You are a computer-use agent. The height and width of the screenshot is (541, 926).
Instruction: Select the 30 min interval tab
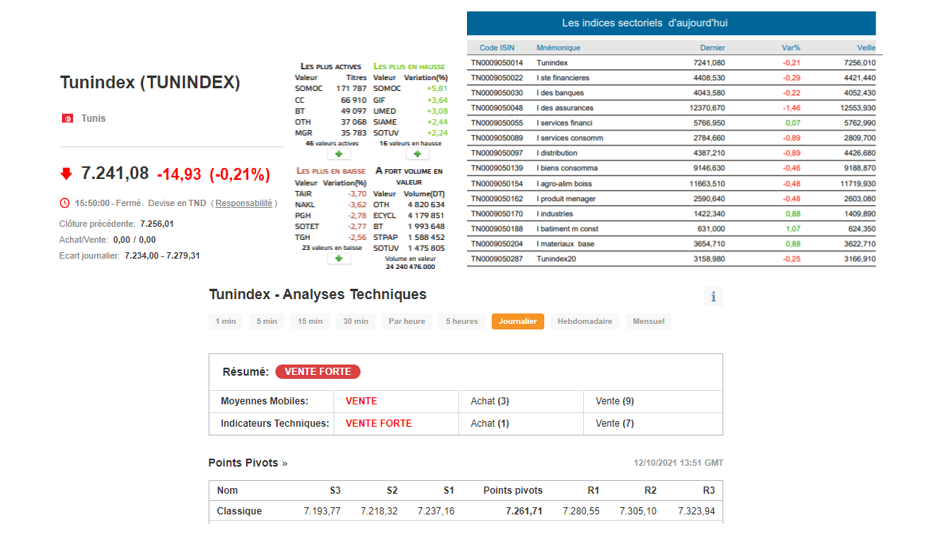(x=355, y=321)
